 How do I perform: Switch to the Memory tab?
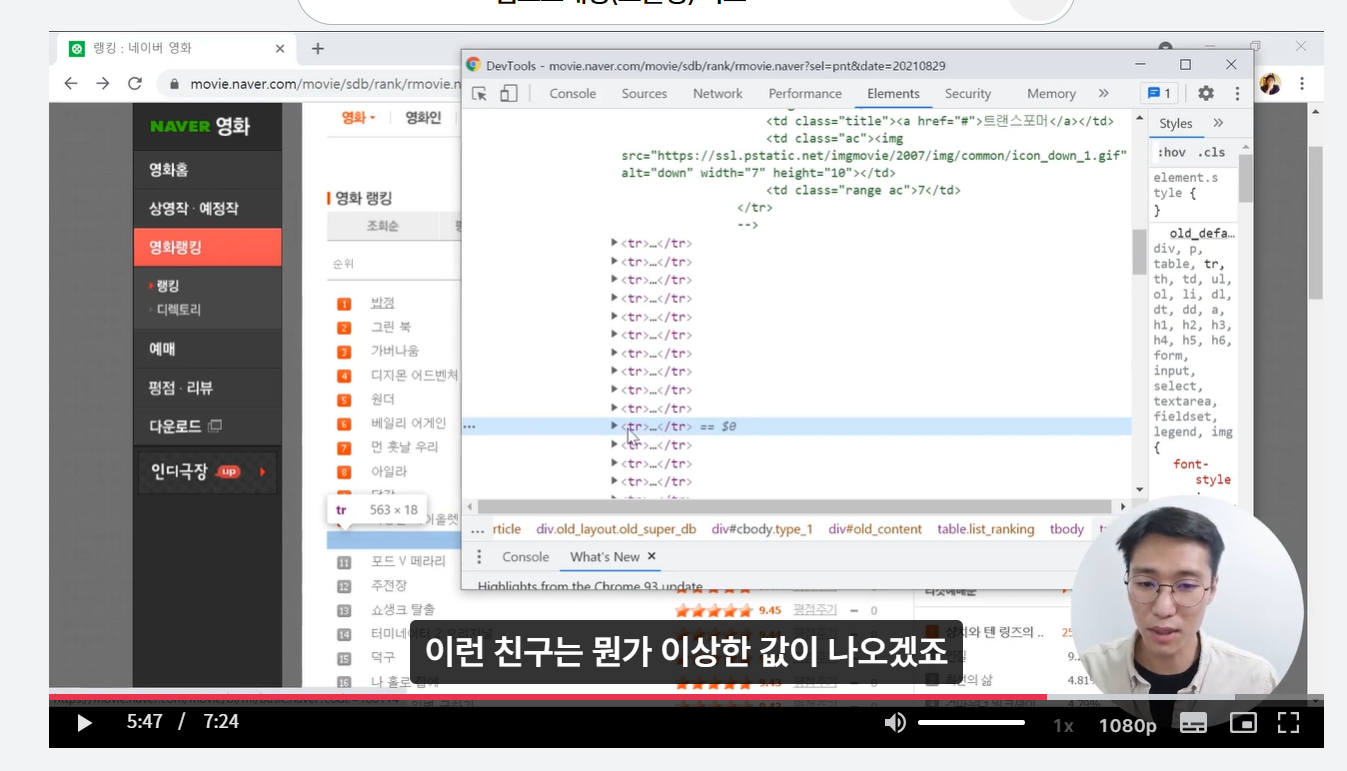click(x=1051, y=93)
